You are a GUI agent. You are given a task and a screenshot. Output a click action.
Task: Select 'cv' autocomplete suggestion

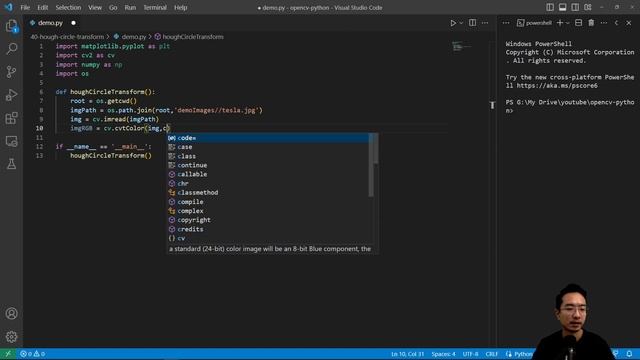coord(269,238)
